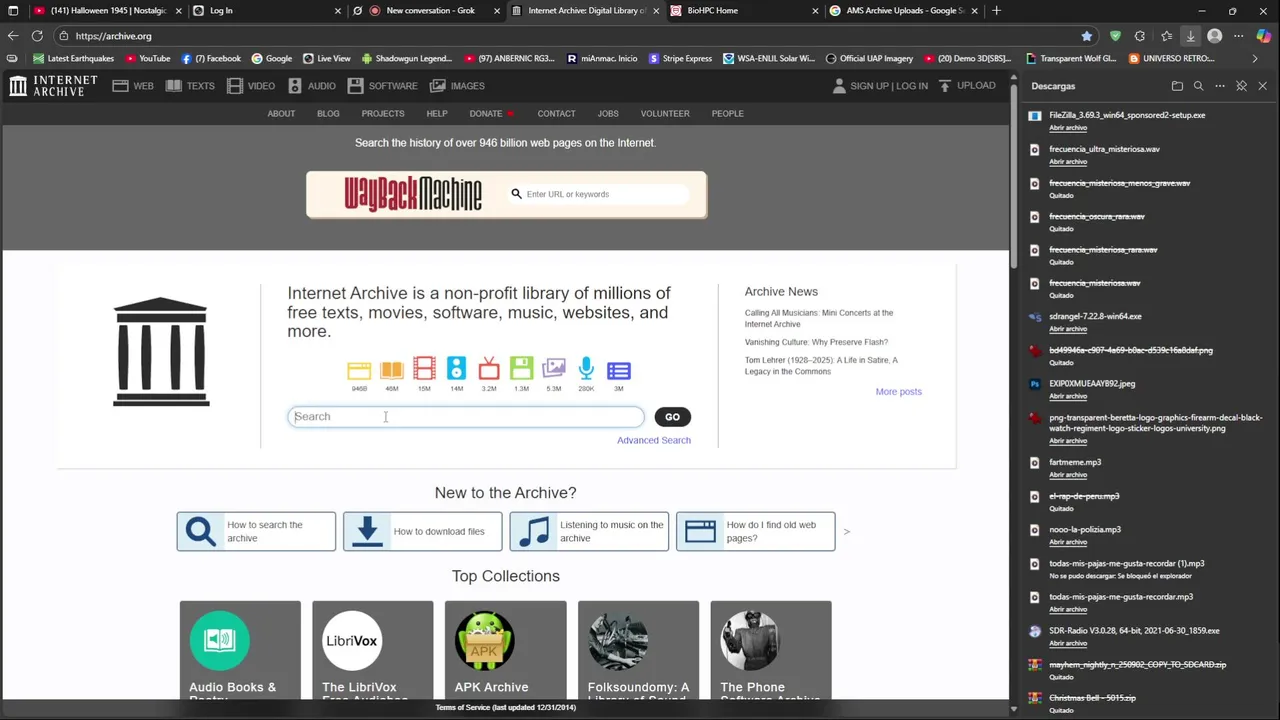The image size is (1280, 720).
Task: Open the purple images icon (5.3M)
Action: tap(554, 369)
